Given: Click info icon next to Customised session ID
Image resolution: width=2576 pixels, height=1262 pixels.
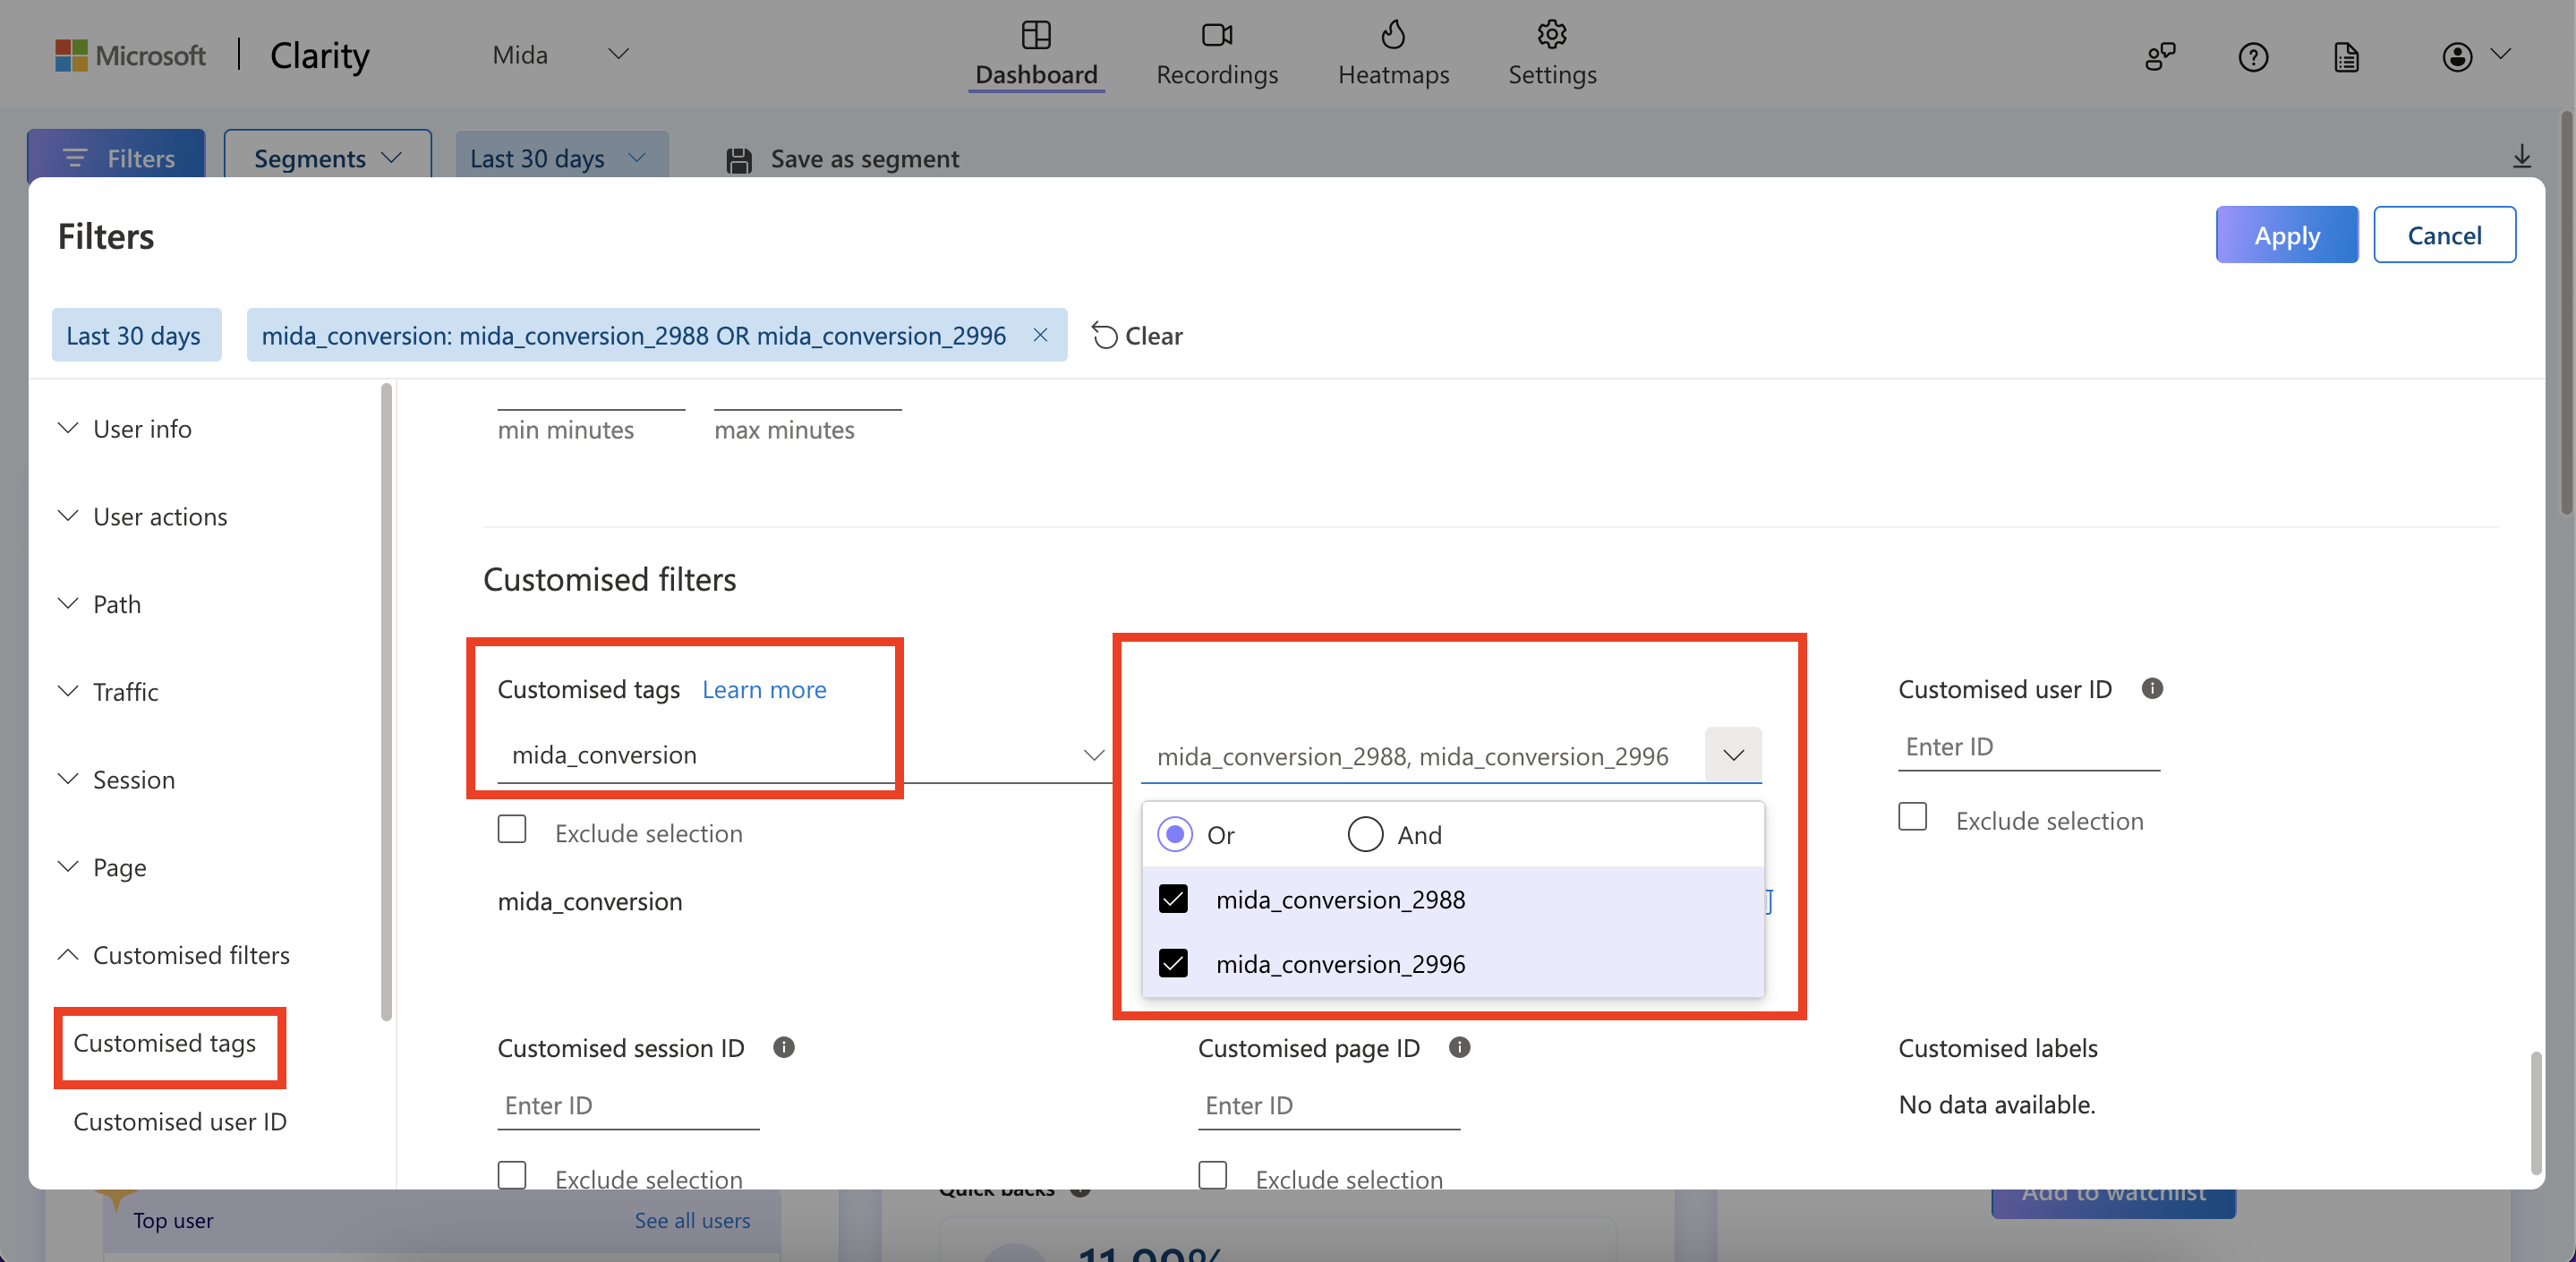Looking at the screenshot, I should click(784, 1047).
